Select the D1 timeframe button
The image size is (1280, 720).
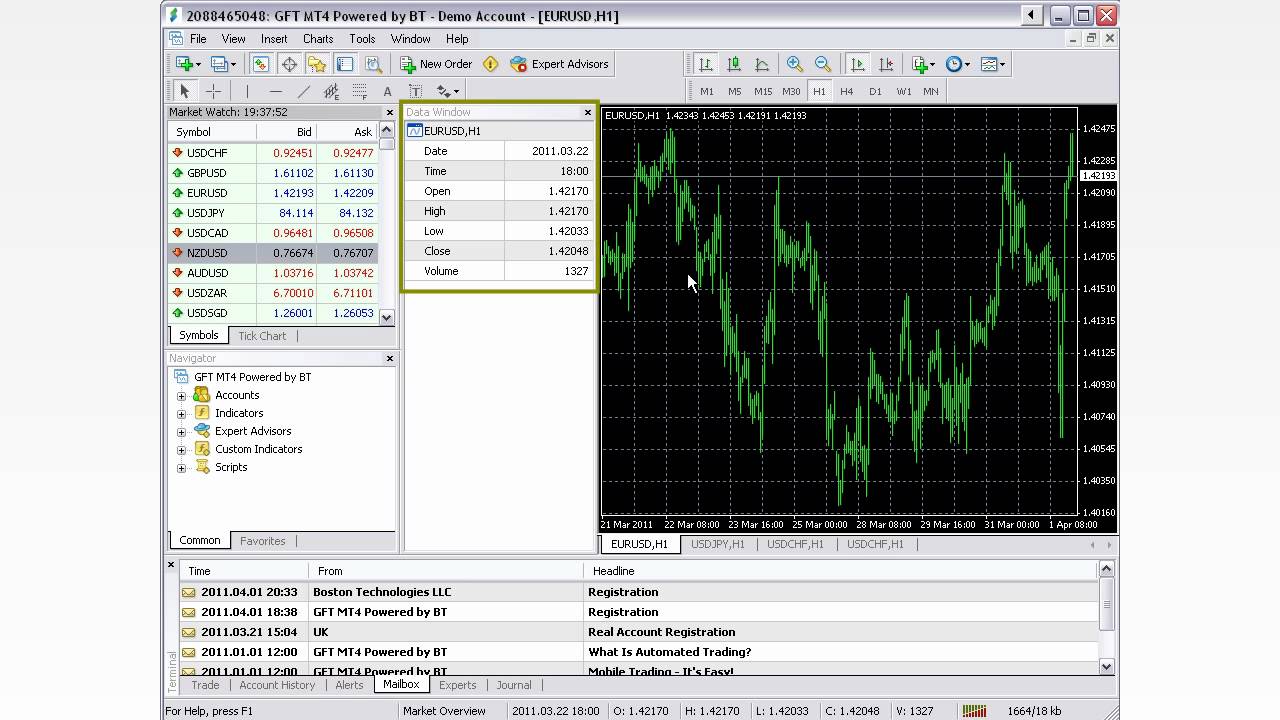pos(875,91)
